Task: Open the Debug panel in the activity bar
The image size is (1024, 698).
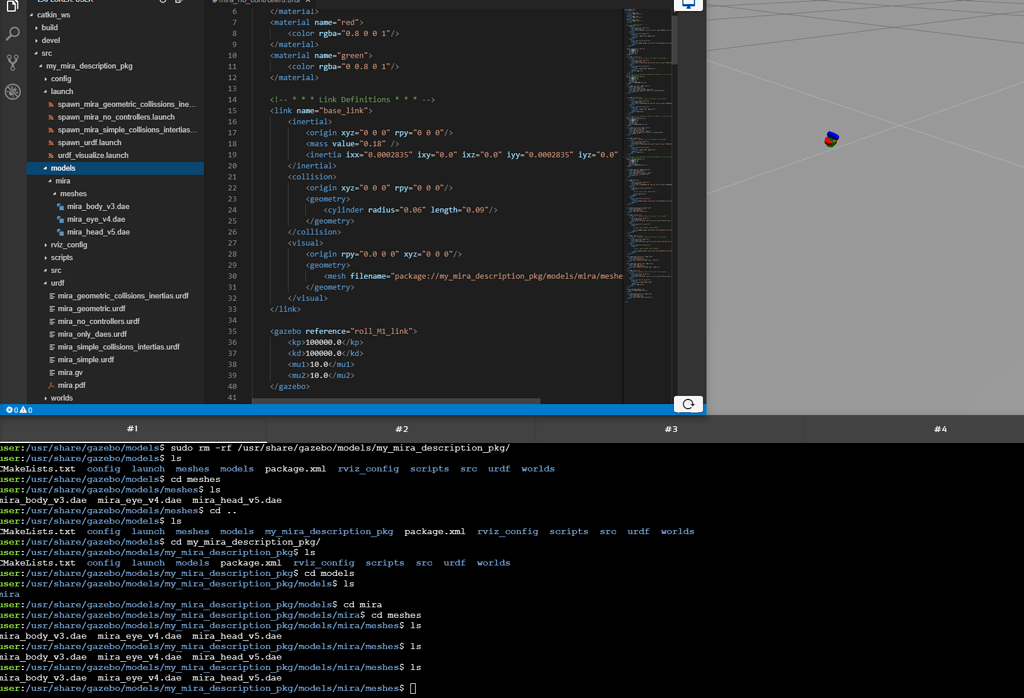Action: [x=12, y=91]
